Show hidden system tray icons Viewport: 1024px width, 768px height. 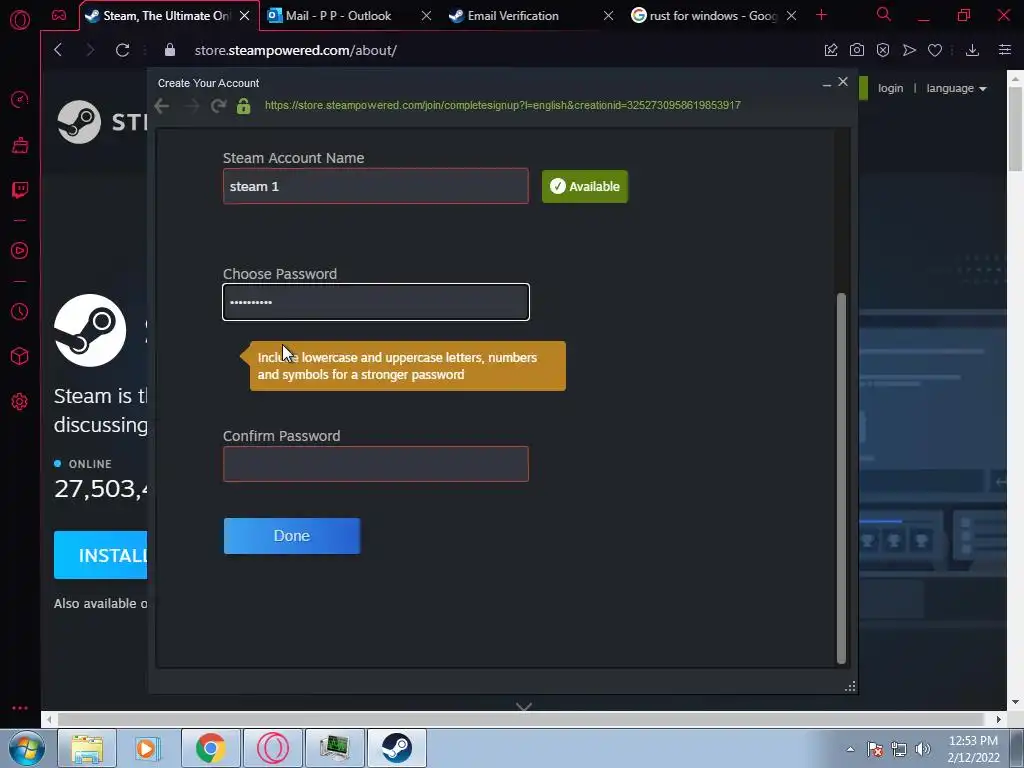click(850, 749)
